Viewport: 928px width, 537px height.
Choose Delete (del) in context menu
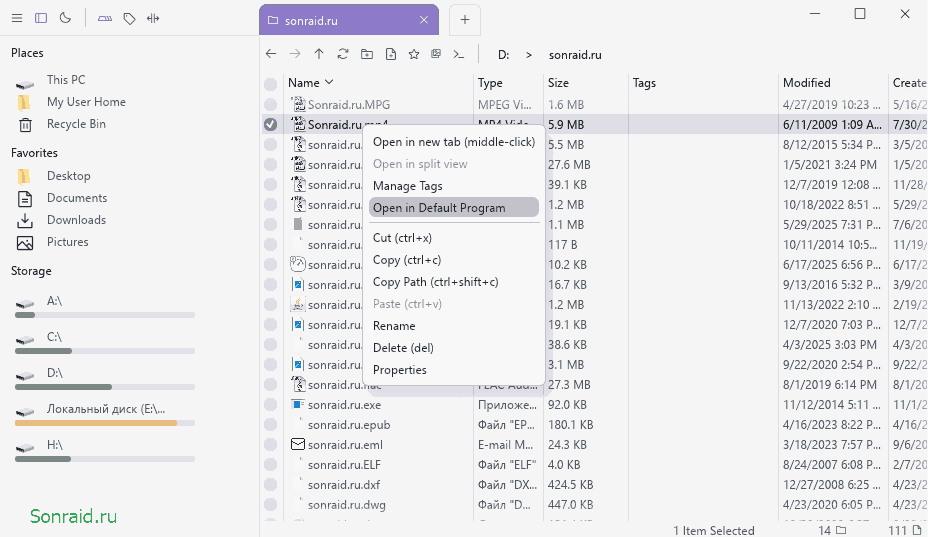click(453, 348)
